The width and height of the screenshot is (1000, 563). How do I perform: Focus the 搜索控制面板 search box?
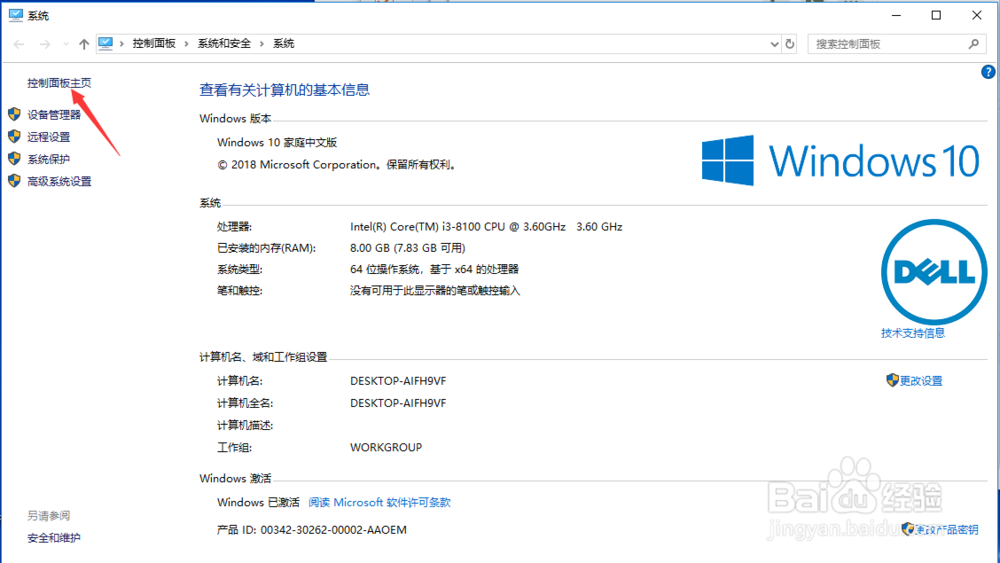897,44
